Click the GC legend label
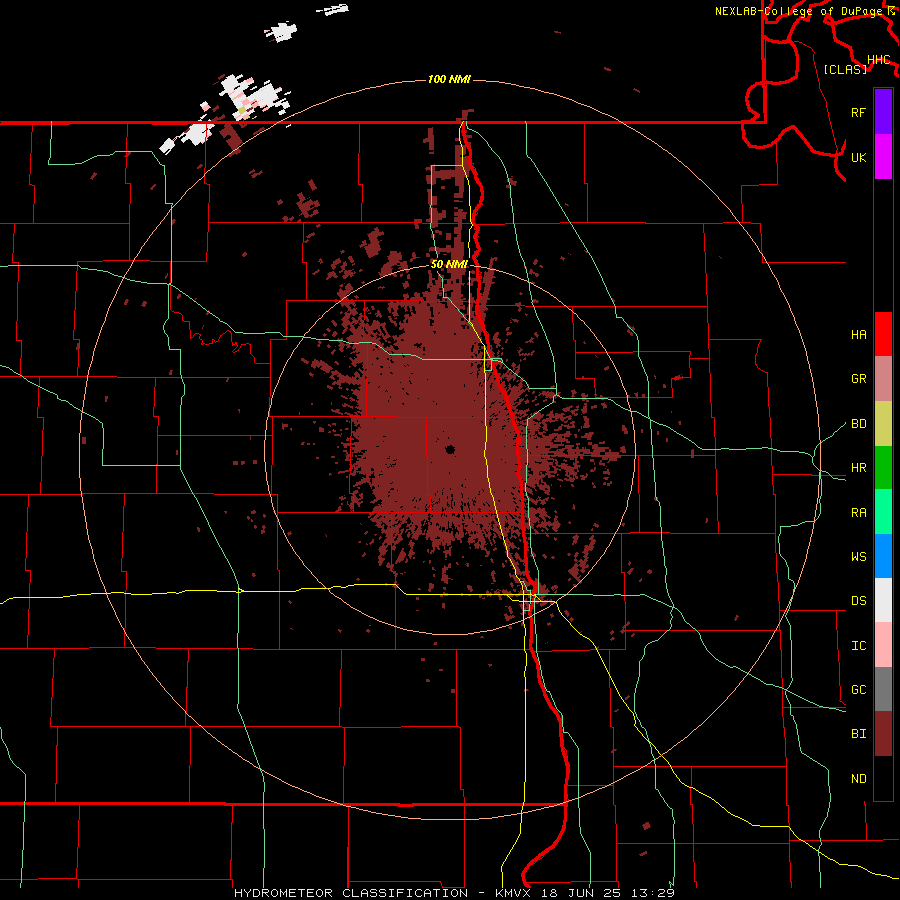The image size is (900, 900). coord(859,689)
